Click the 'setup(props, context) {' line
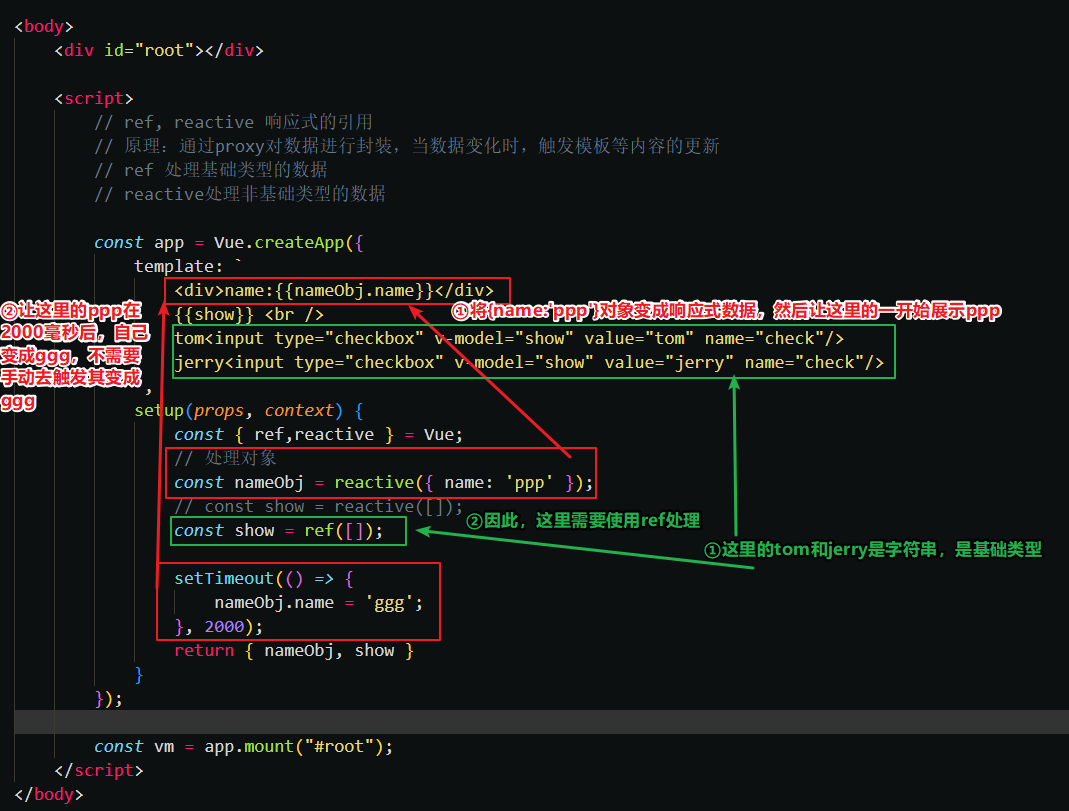This screenshot has width=1069, height=811. tap(249, 410)
